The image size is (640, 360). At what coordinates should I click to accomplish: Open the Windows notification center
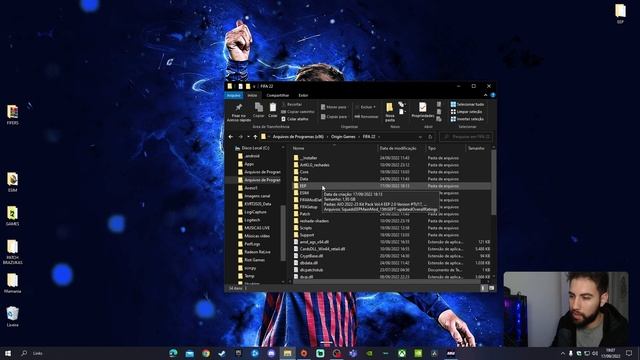coord(629,353)
